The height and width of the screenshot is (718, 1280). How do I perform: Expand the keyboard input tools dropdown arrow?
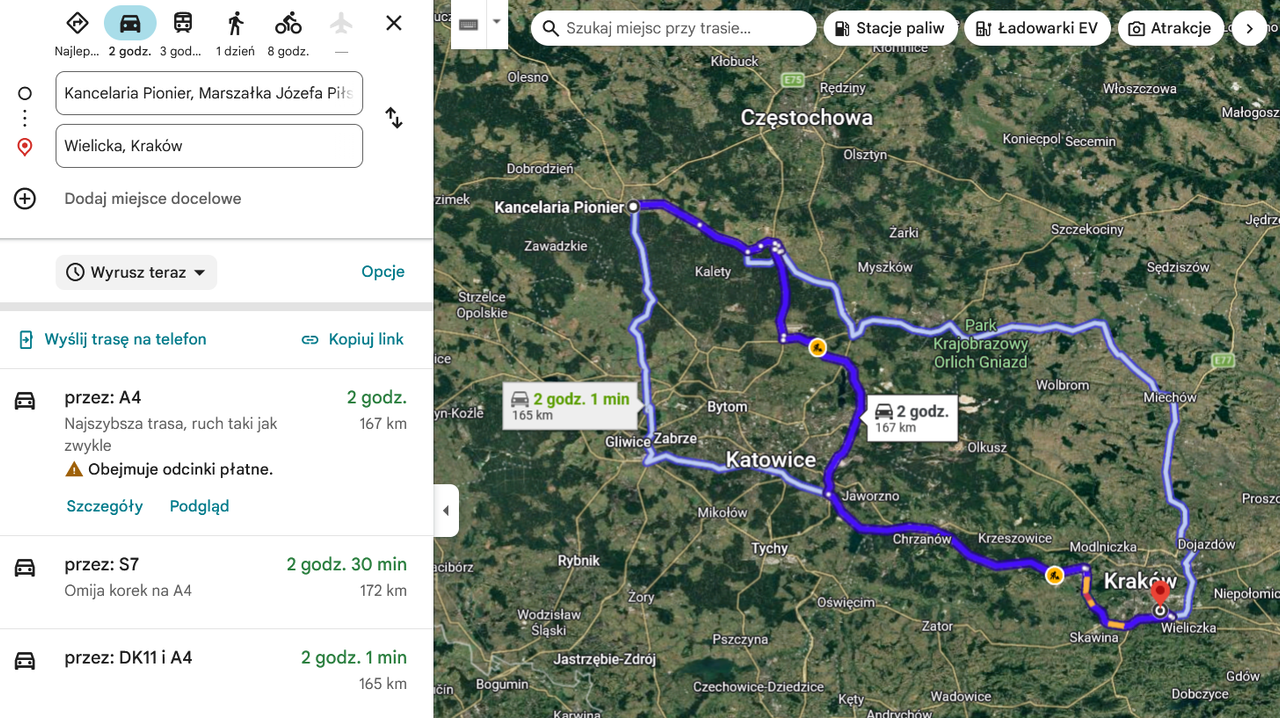click(496, 22)
